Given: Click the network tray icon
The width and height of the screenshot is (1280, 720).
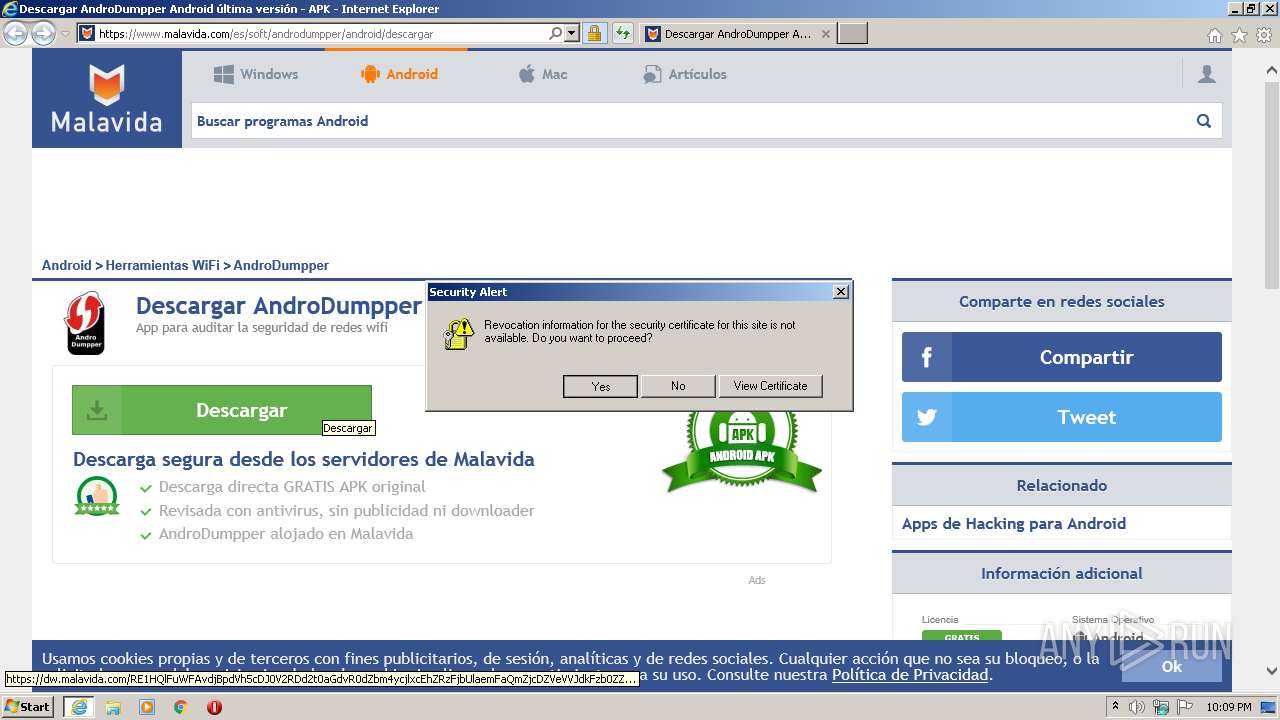Looking at the screenshot, I should point(1161,707).
